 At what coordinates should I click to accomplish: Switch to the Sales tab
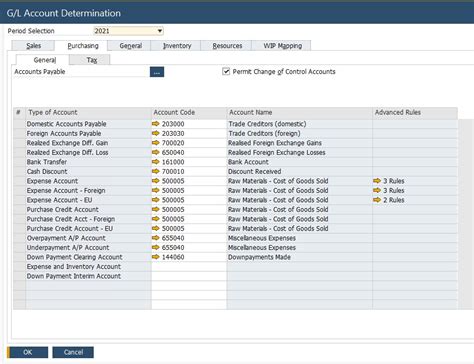point(33,46)
